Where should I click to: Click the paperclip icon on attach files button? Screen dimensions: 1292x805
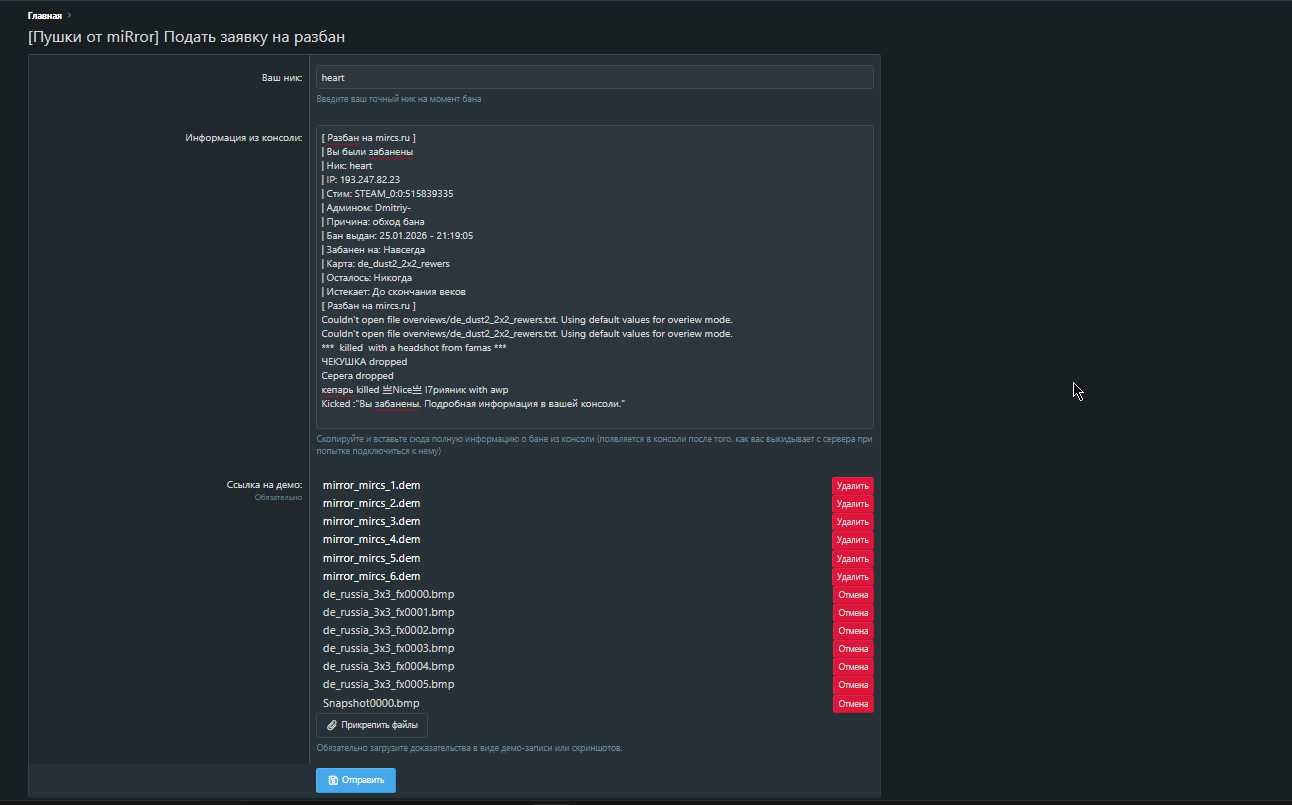point(332,725)
